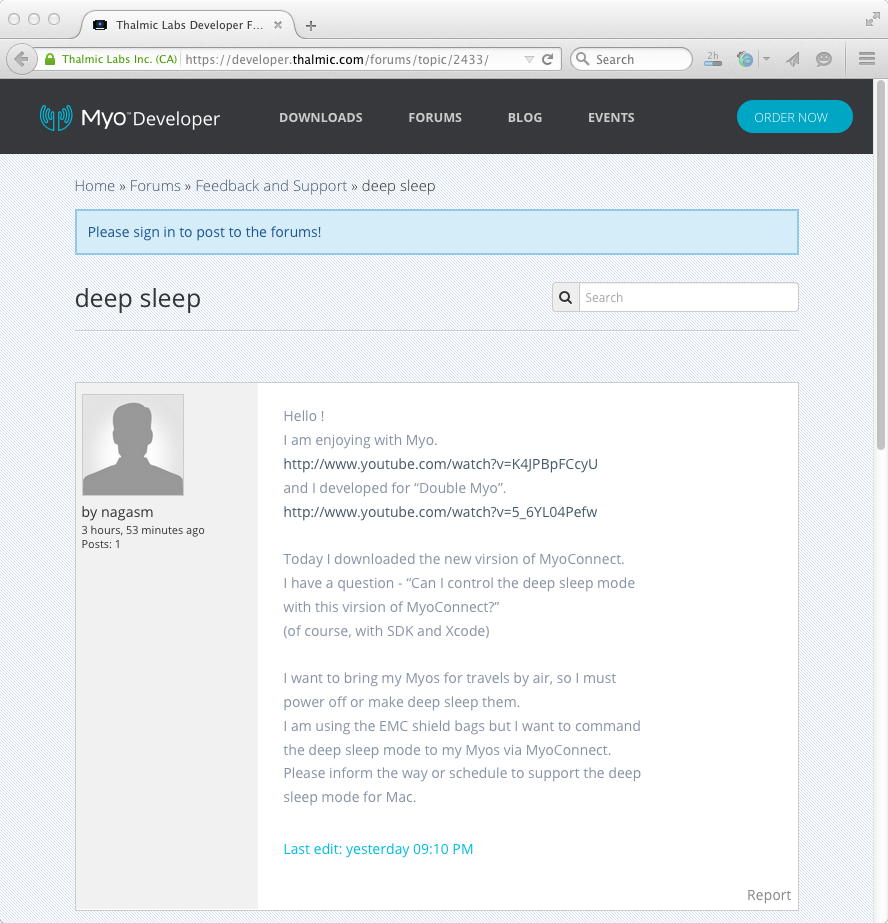
Task: Click the Thalmic Labs Inc. (CA) identity label
Action: click(x=119, y=59)
